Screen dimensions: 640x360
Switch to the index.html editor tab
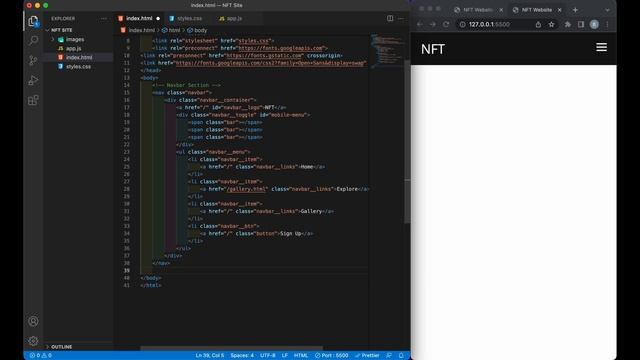139,18
